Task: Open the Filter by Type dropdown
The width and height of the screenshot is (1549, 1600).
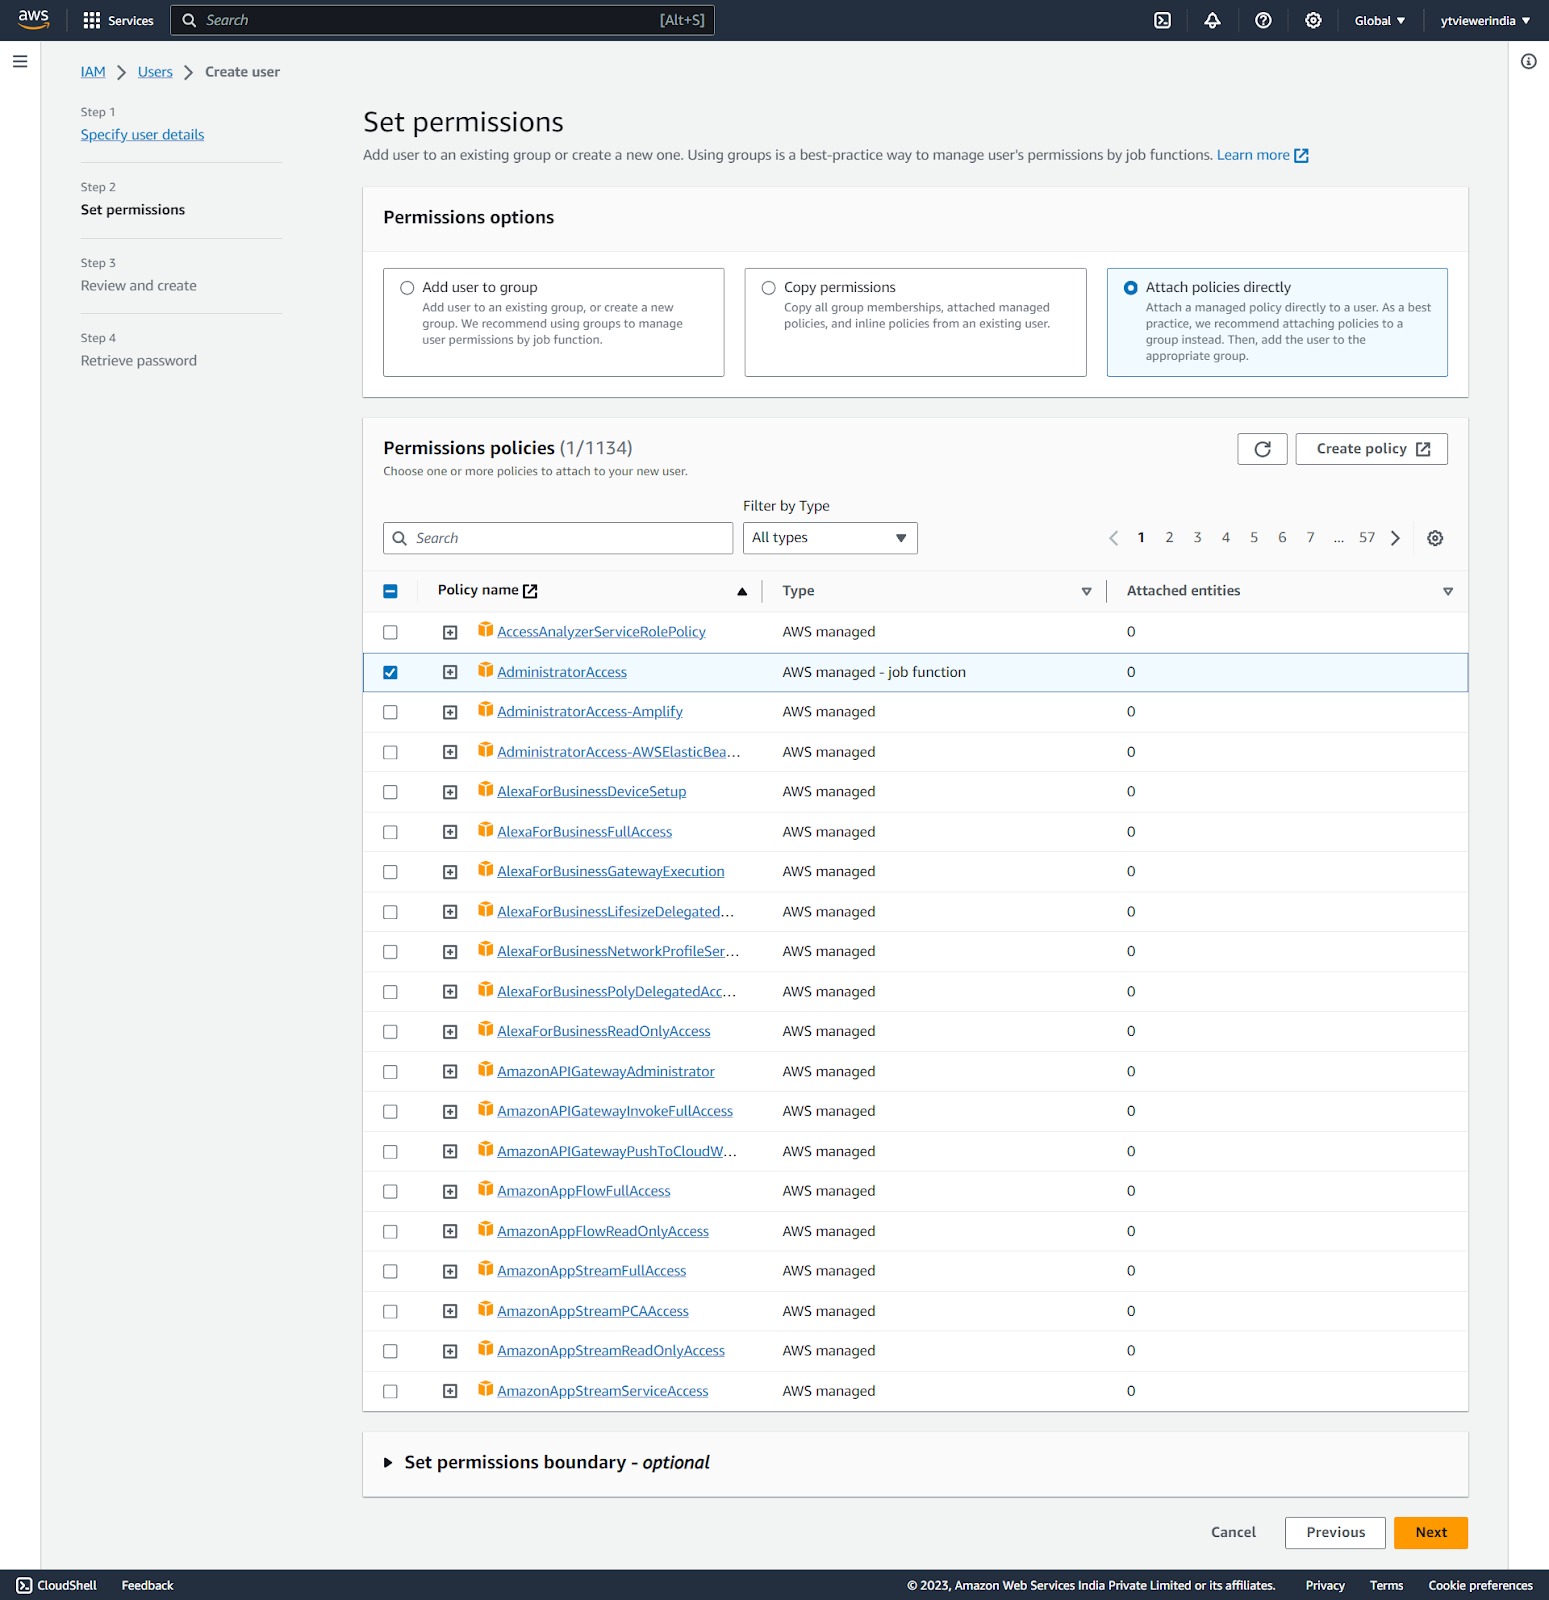Action: click(830, 538)
